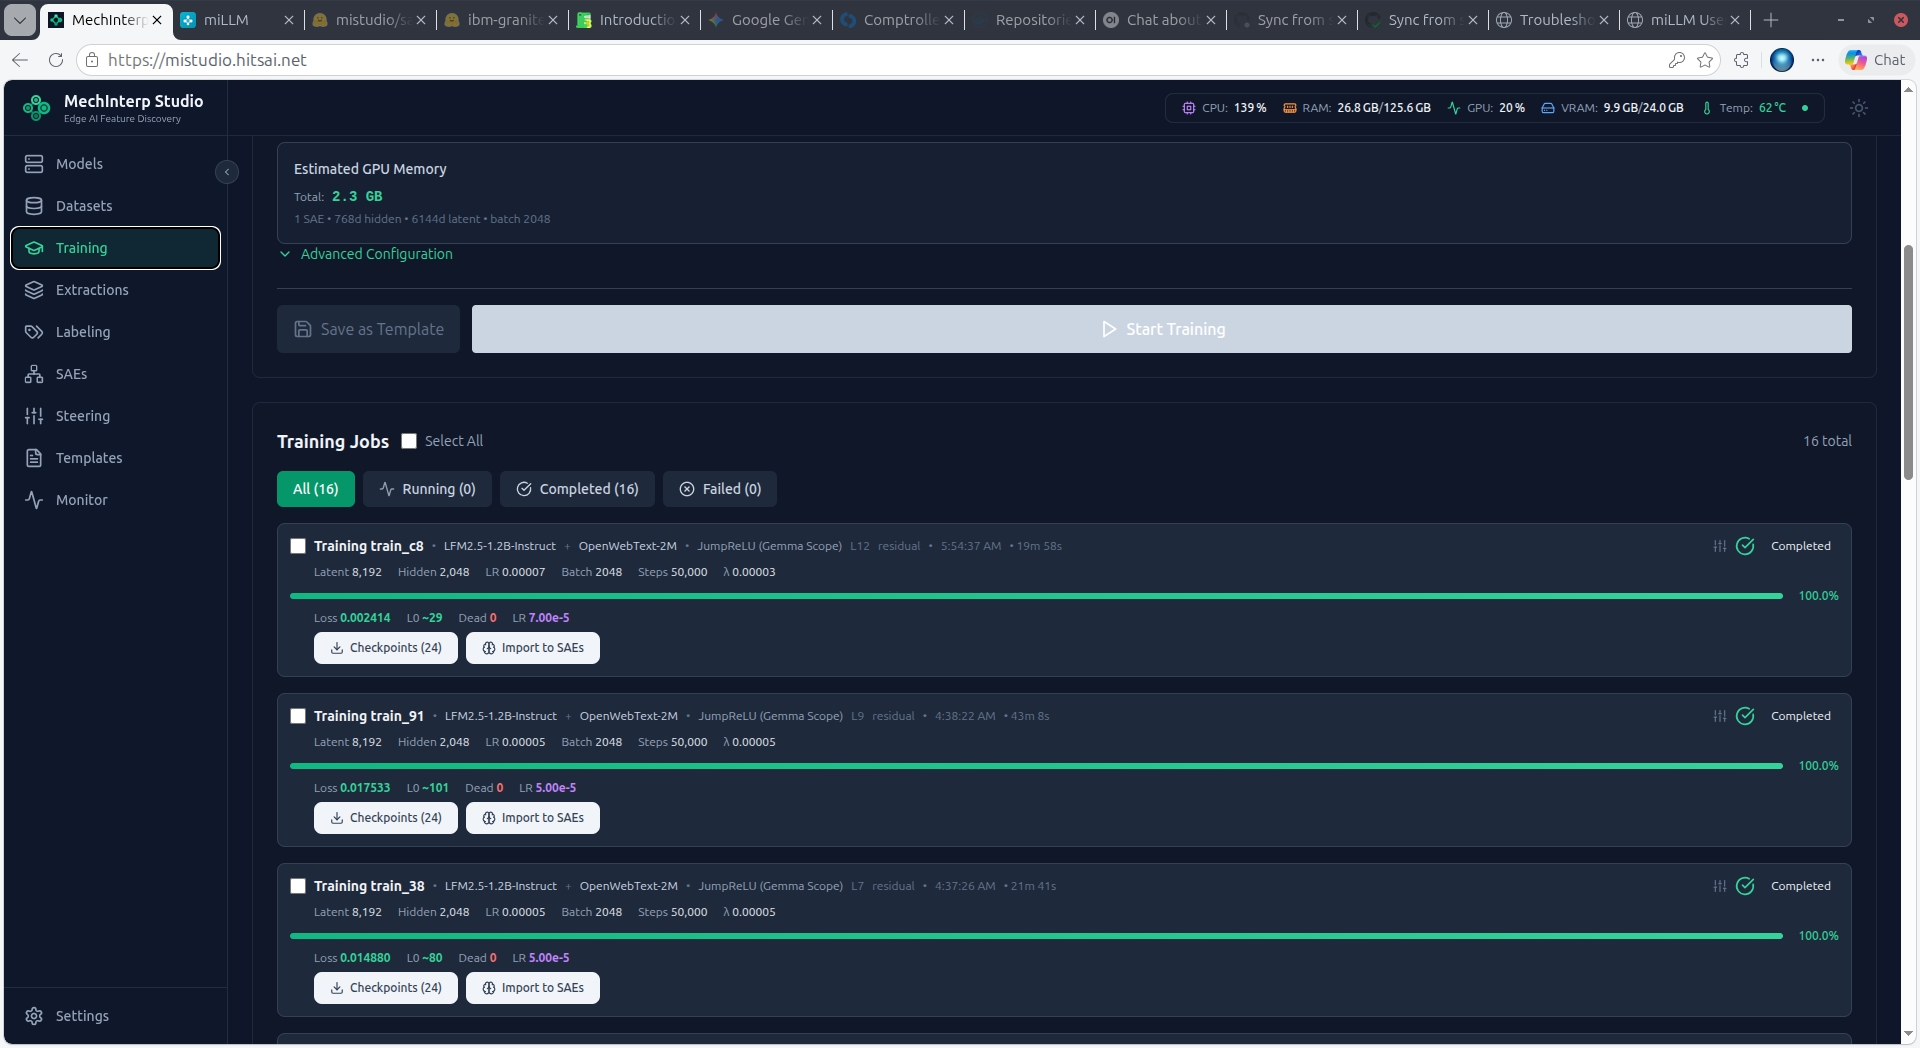The width and height of the screenshot is (1920, 1048).
Task: Click the RAM usage indicator
Action: pyautogui.click(x=1357, y=108)
